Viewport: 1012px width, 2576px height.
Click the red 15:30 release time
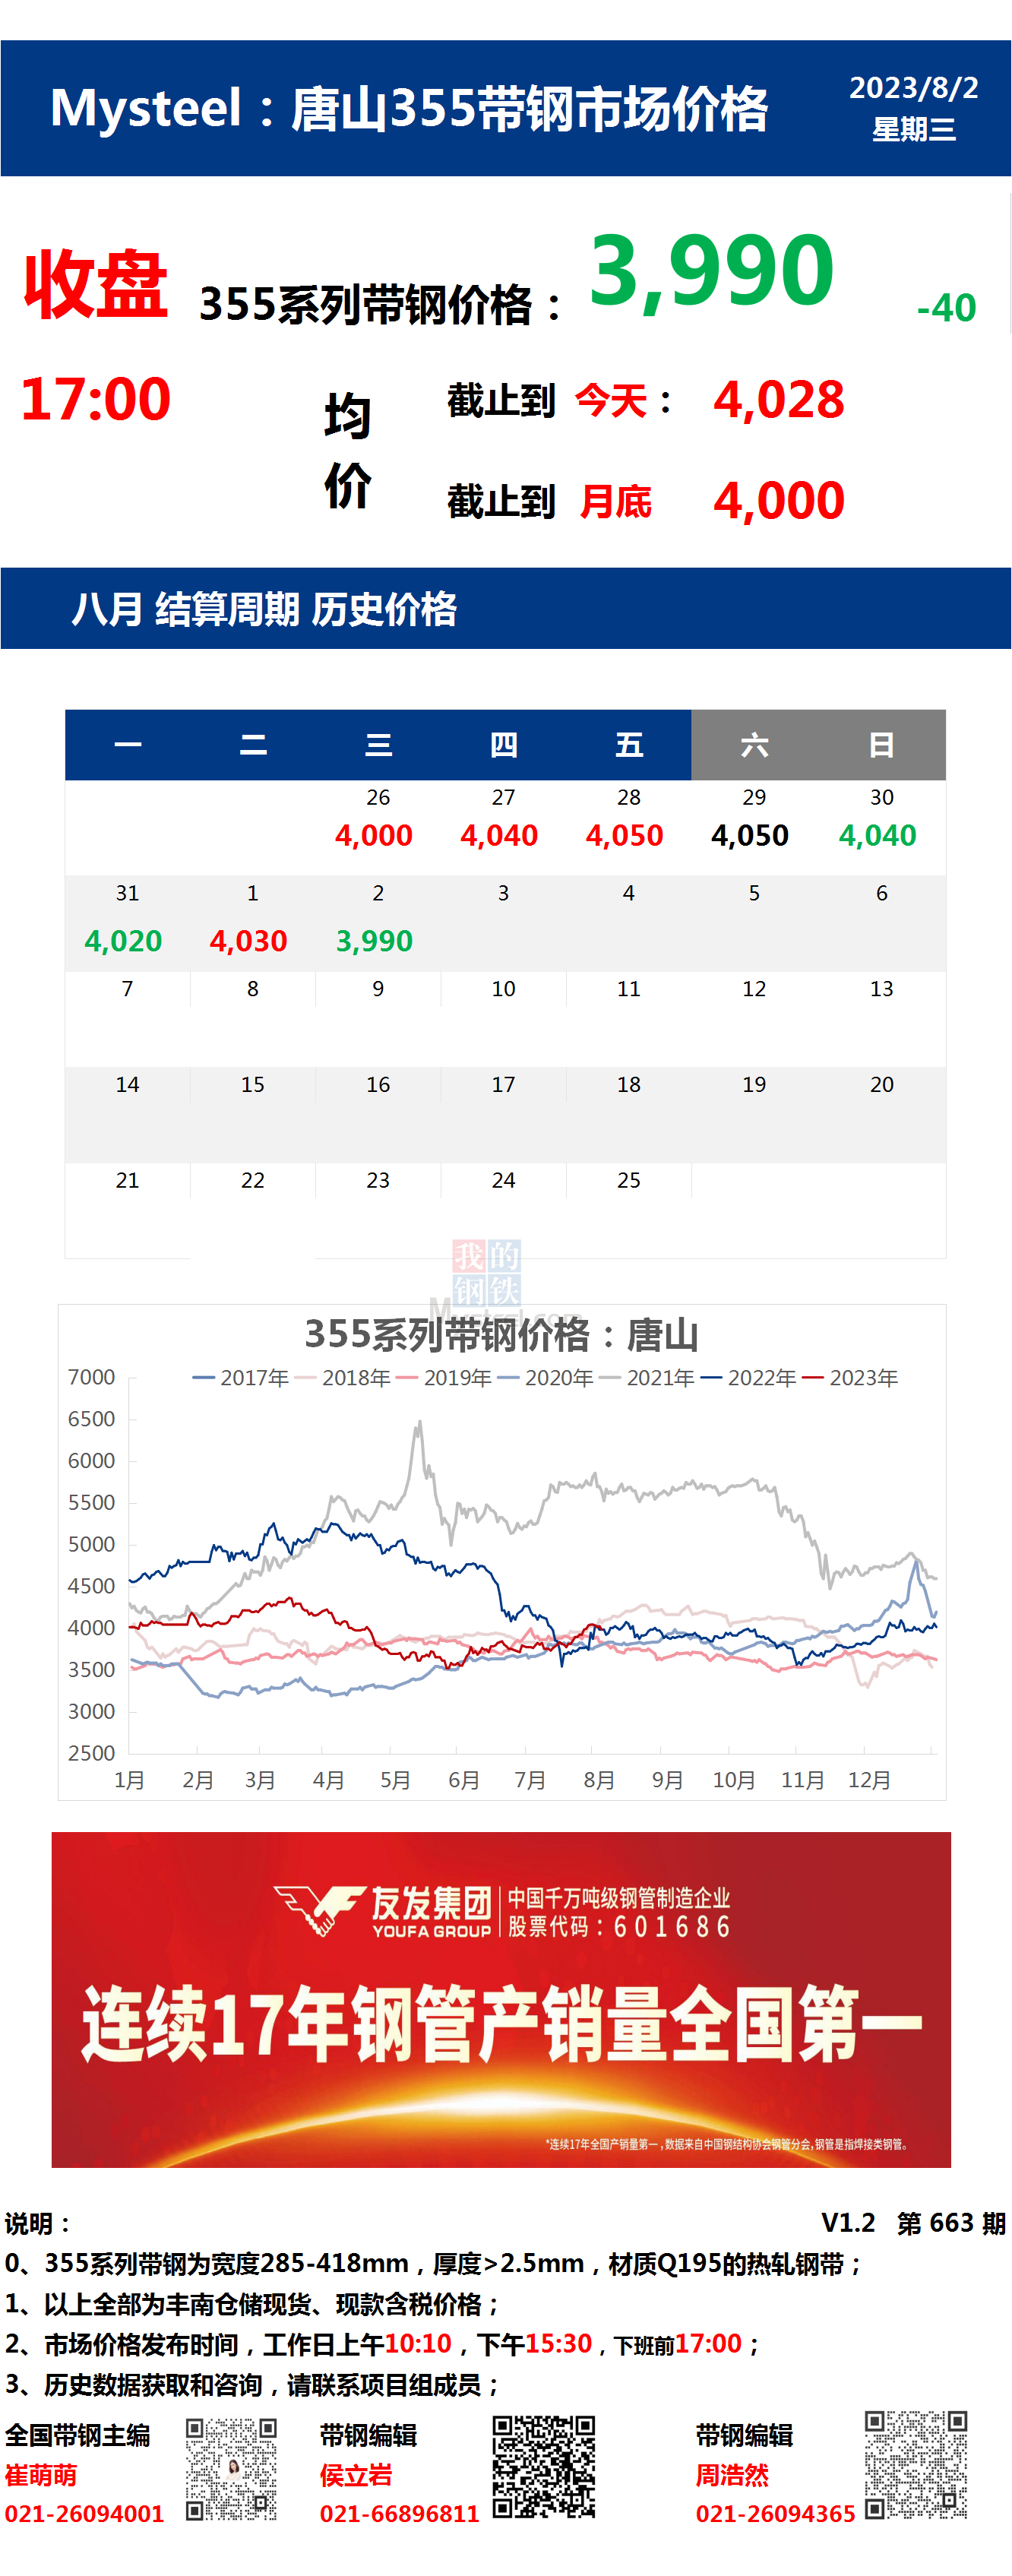(559, 2344)
